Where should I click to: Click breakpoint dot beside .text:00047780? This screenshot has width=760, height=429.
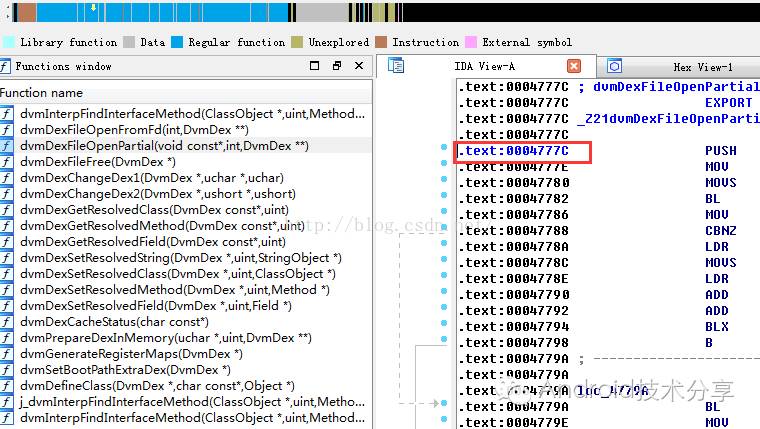pos(444,179)
